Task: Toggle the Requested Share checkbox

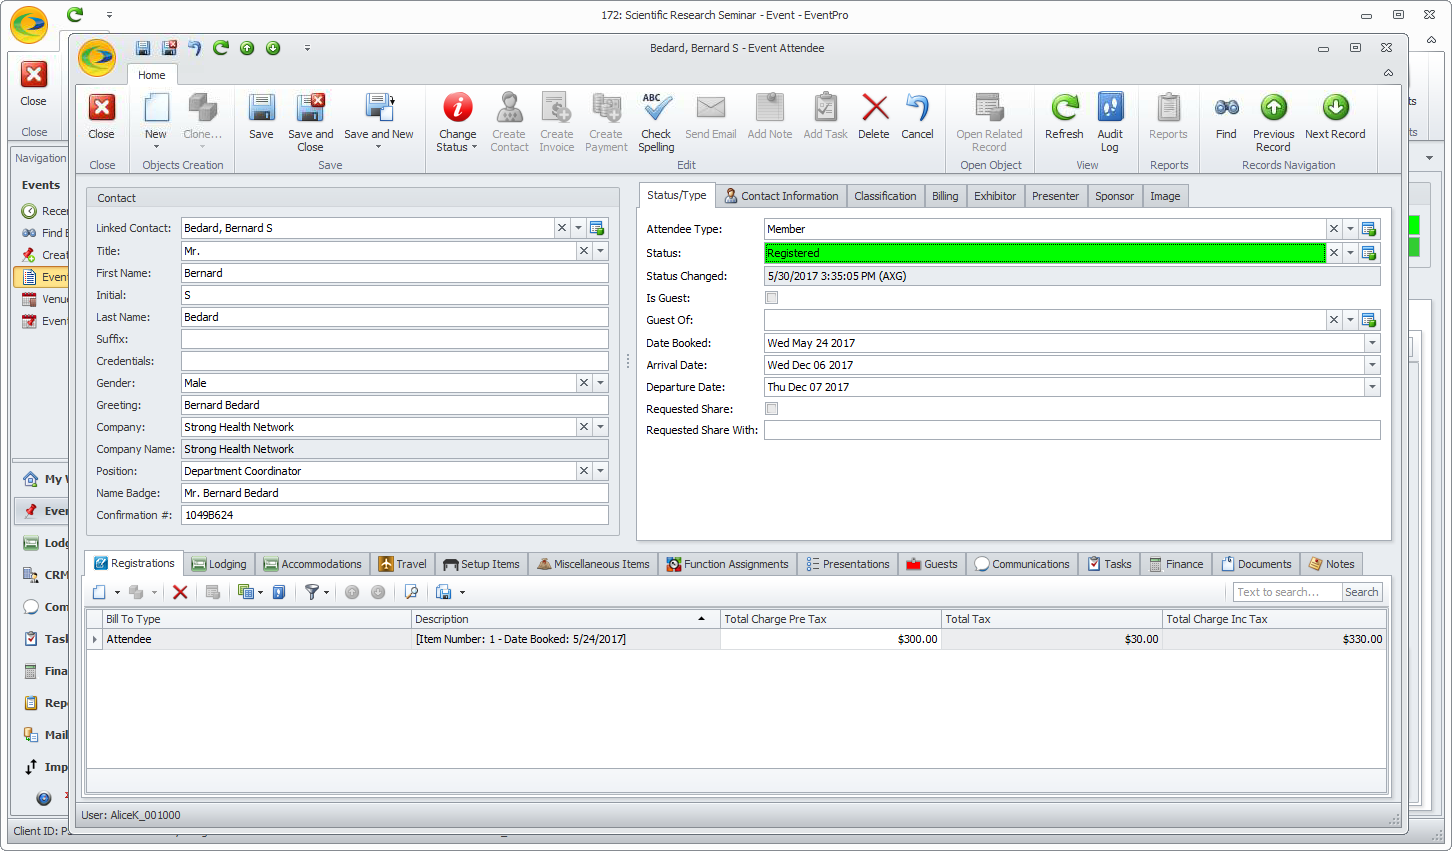Action: [771, 409]
